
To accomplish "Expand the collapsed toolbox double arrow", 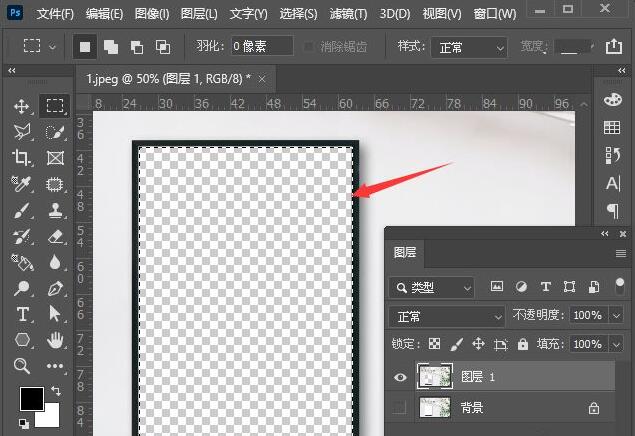I will (12, 70).
